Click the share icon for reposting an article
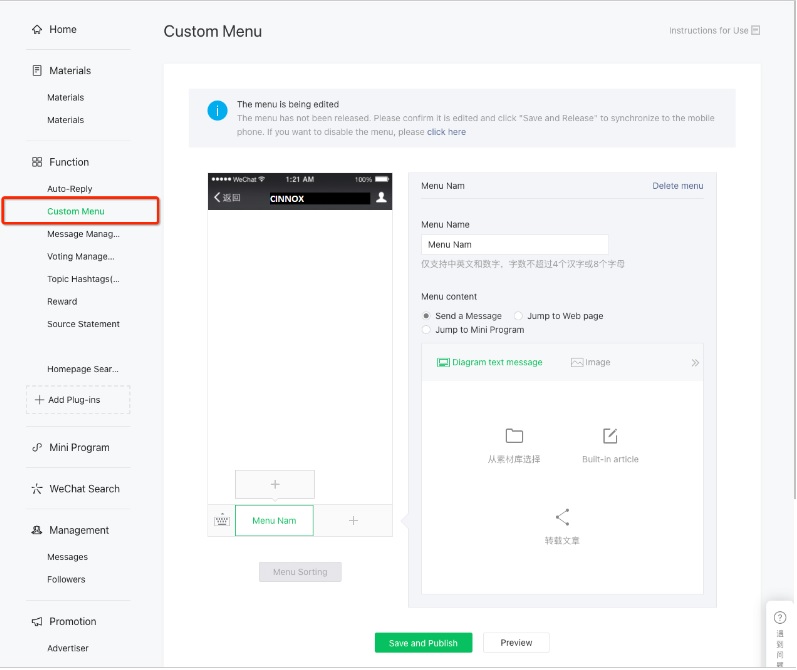 [x=562, y=517]
